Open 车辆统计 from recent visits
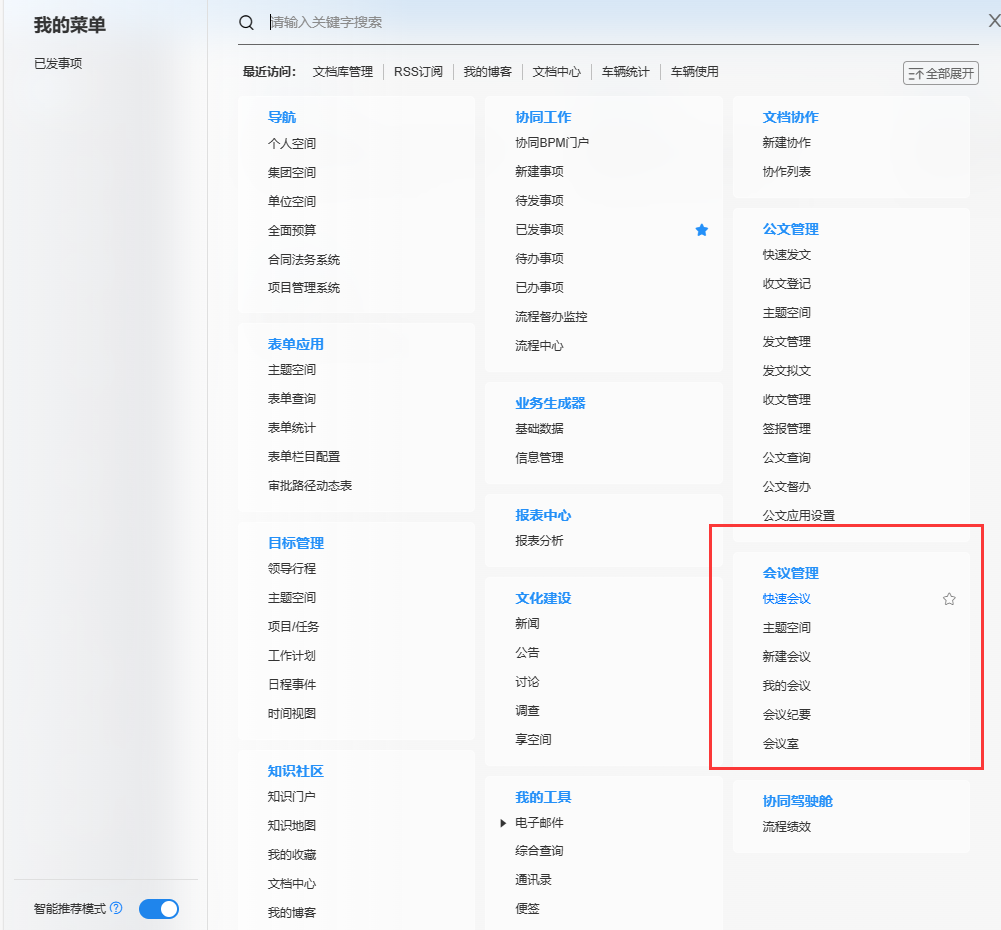Viewport: 1001px width, 930px height. coord(625,72)
